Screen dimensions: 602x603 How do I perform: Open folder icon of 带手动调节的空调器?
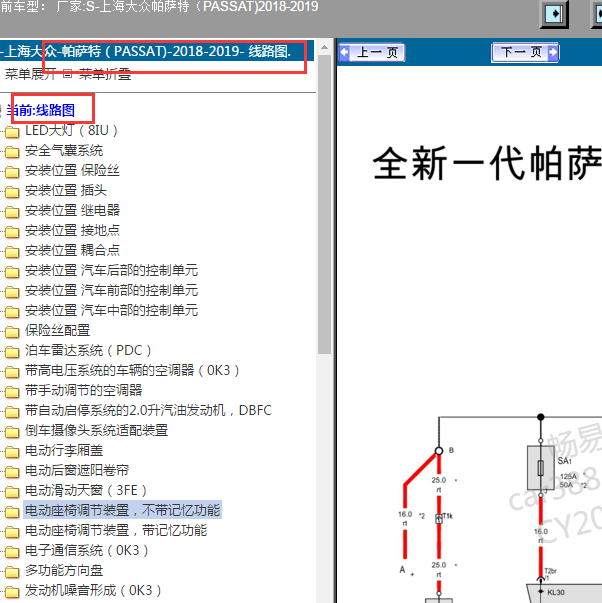[x=12, y=392]
